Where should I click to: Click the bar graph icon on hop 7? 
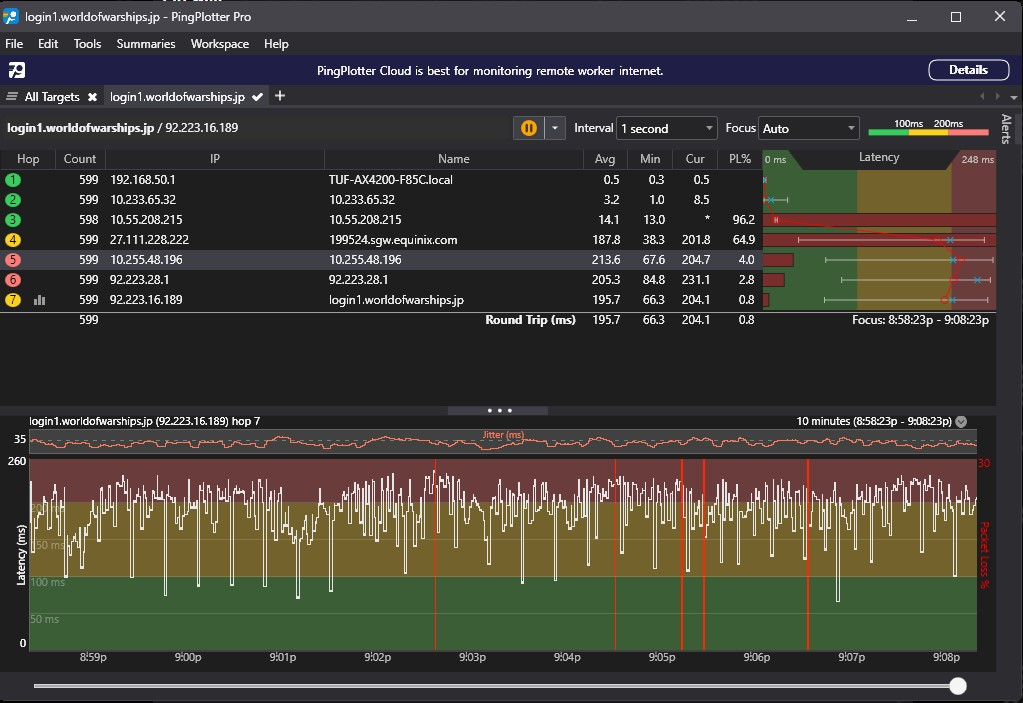40,300
